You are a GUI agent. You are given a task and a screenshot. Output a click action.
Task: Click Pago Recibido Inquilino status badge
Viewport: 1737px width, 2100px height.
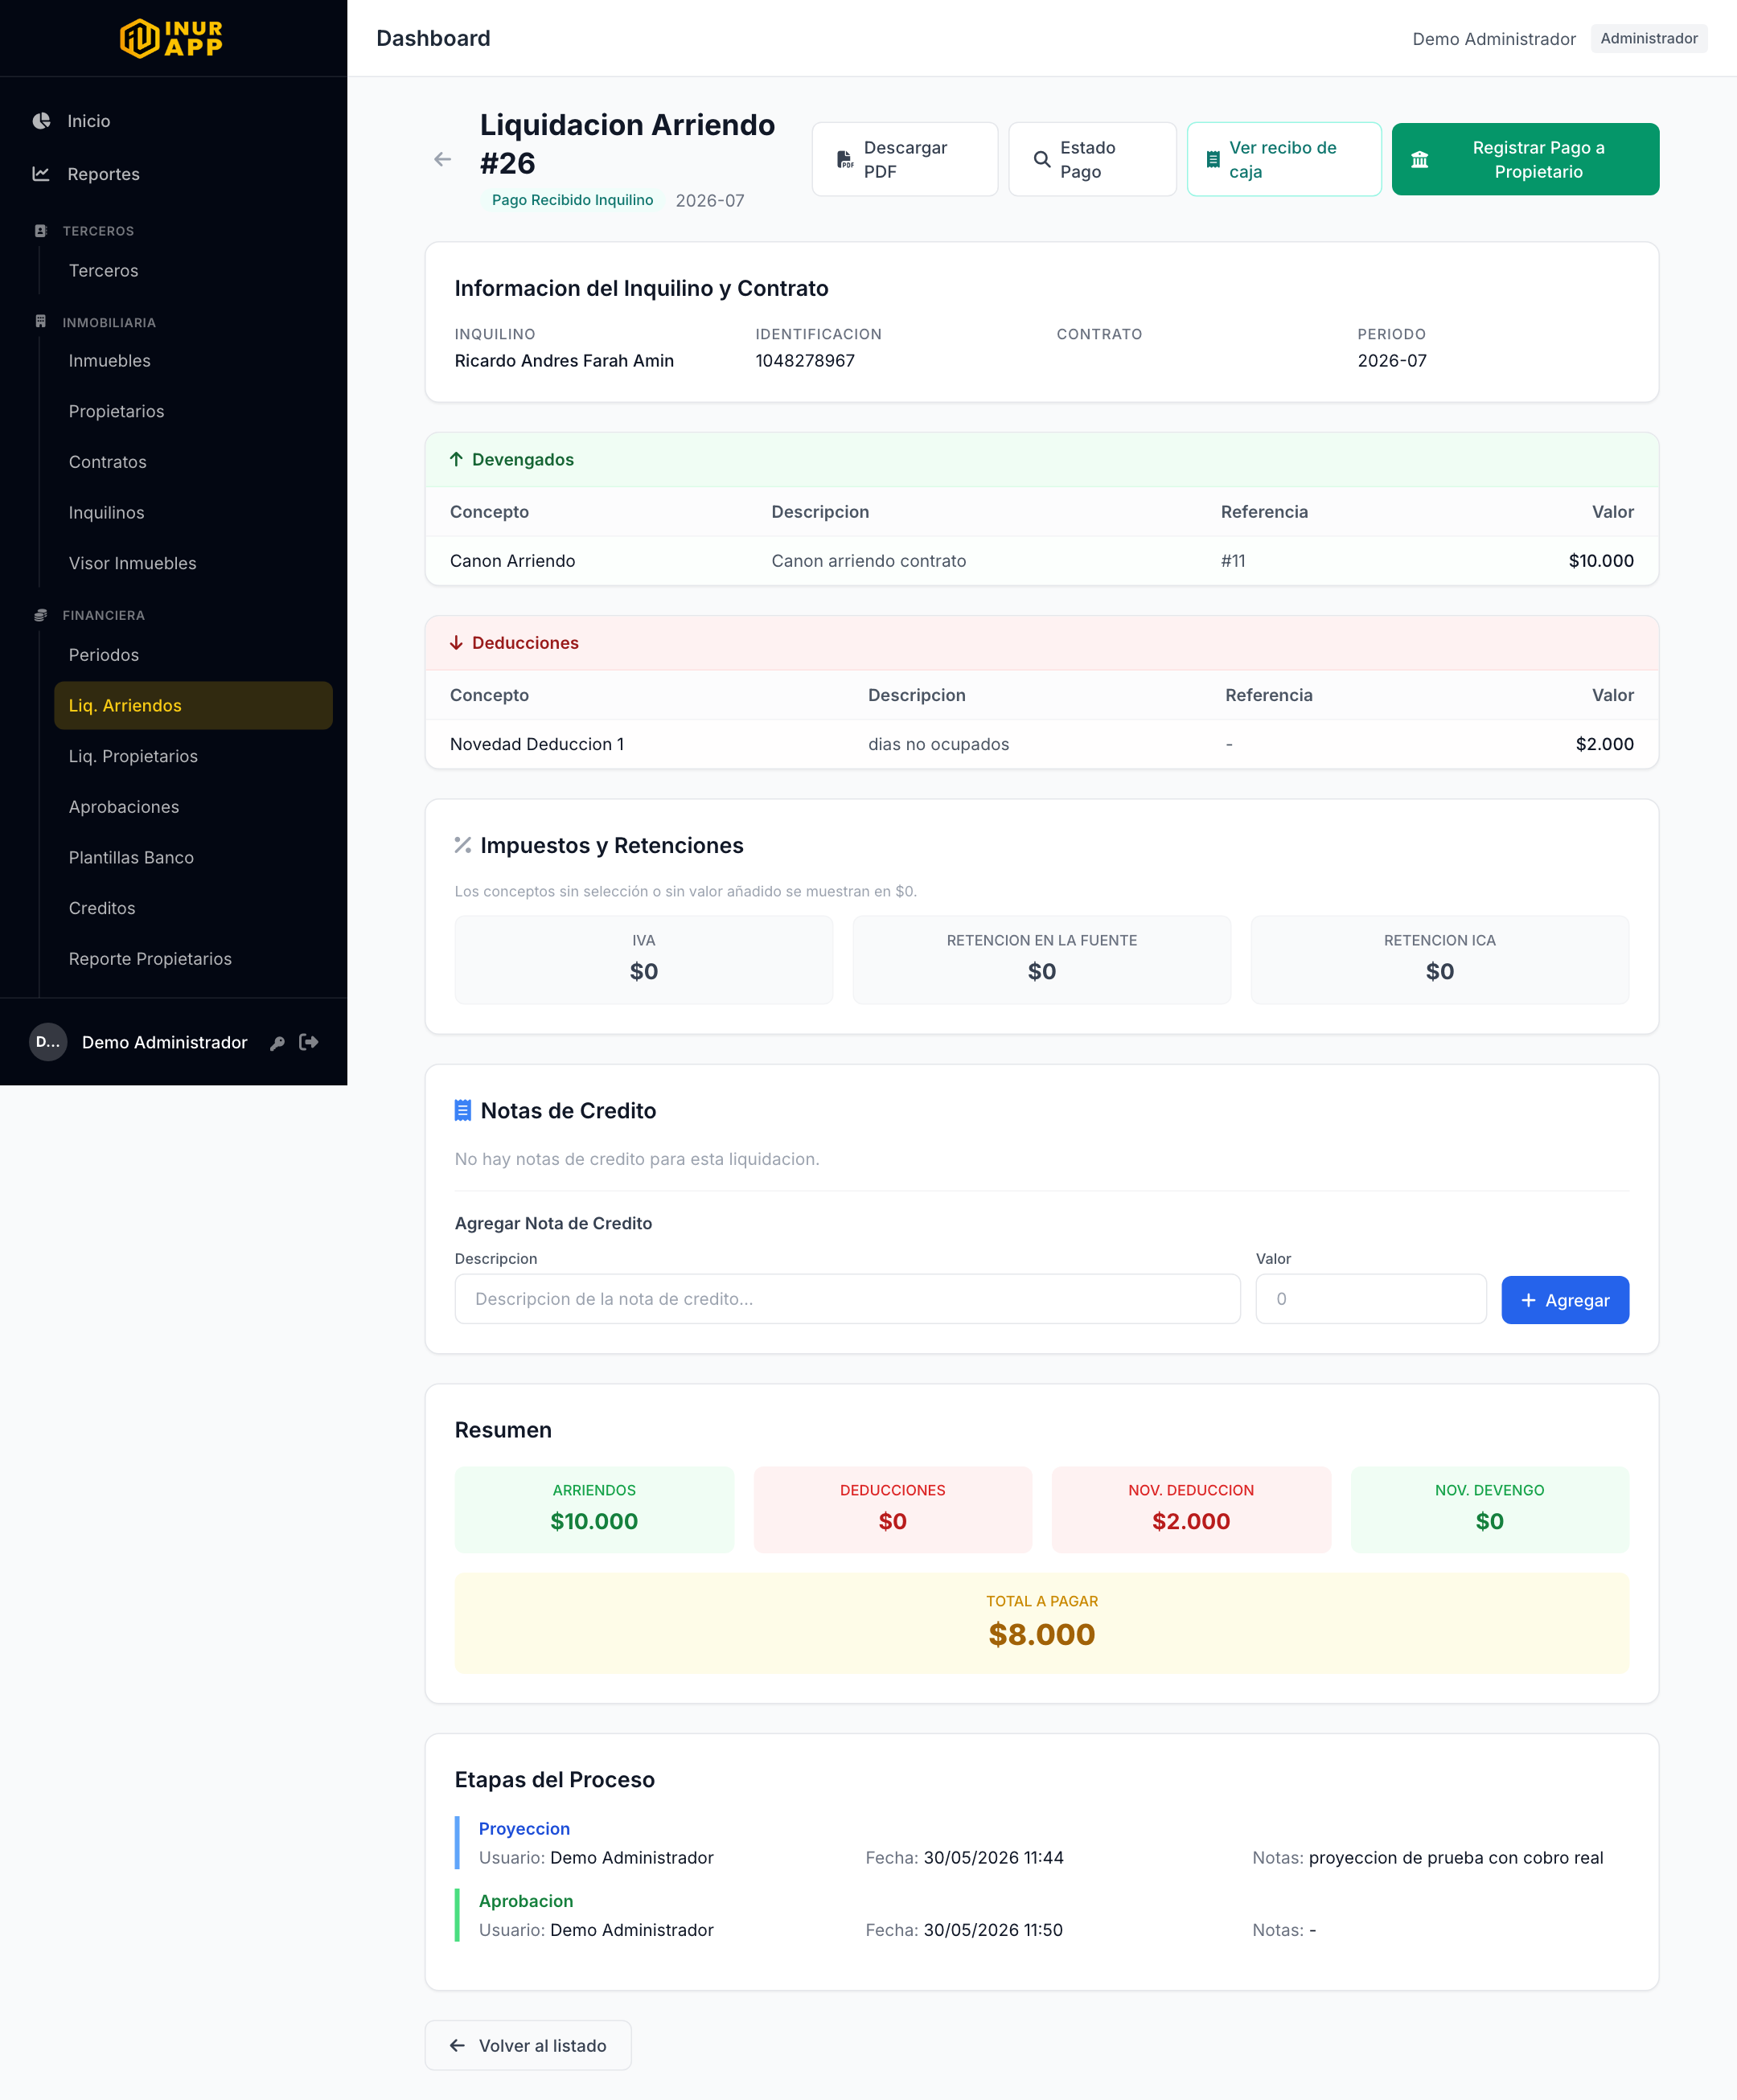[x=572, y=200]
